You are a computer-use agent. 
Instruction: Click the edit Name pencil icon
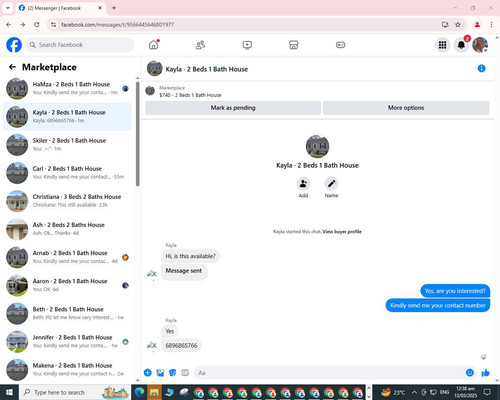331,183
